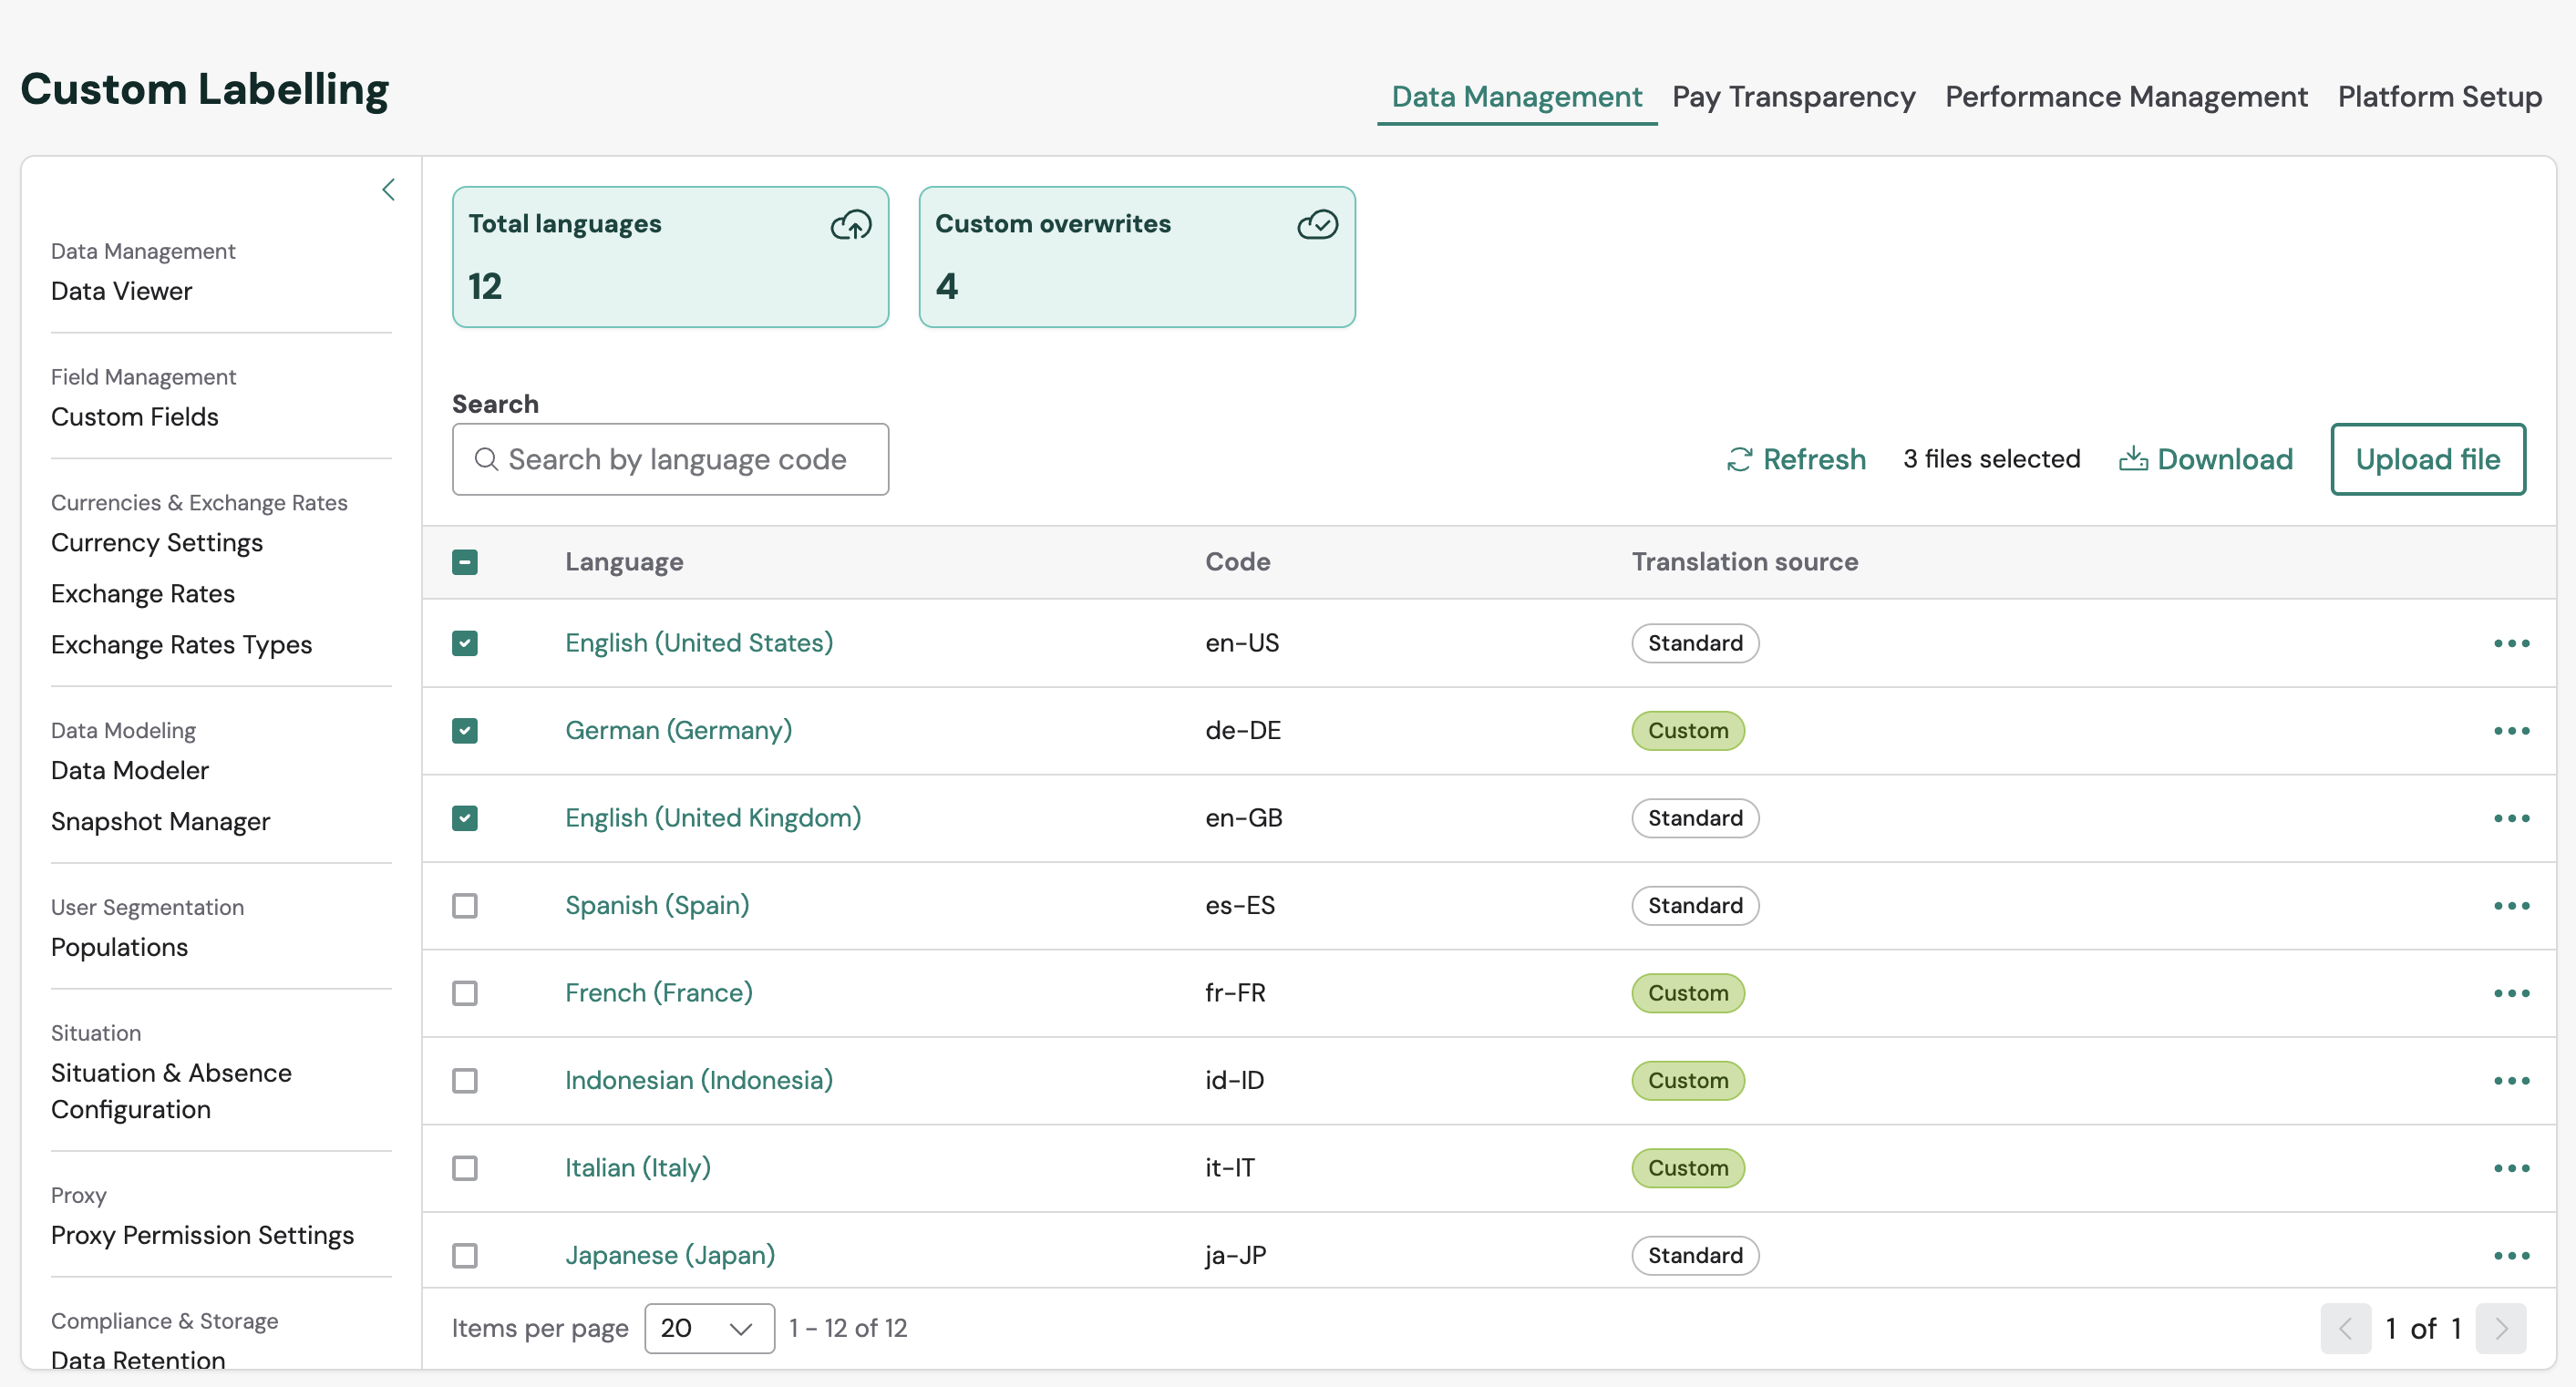Go to the previous page with the left arrow

2345,1328
